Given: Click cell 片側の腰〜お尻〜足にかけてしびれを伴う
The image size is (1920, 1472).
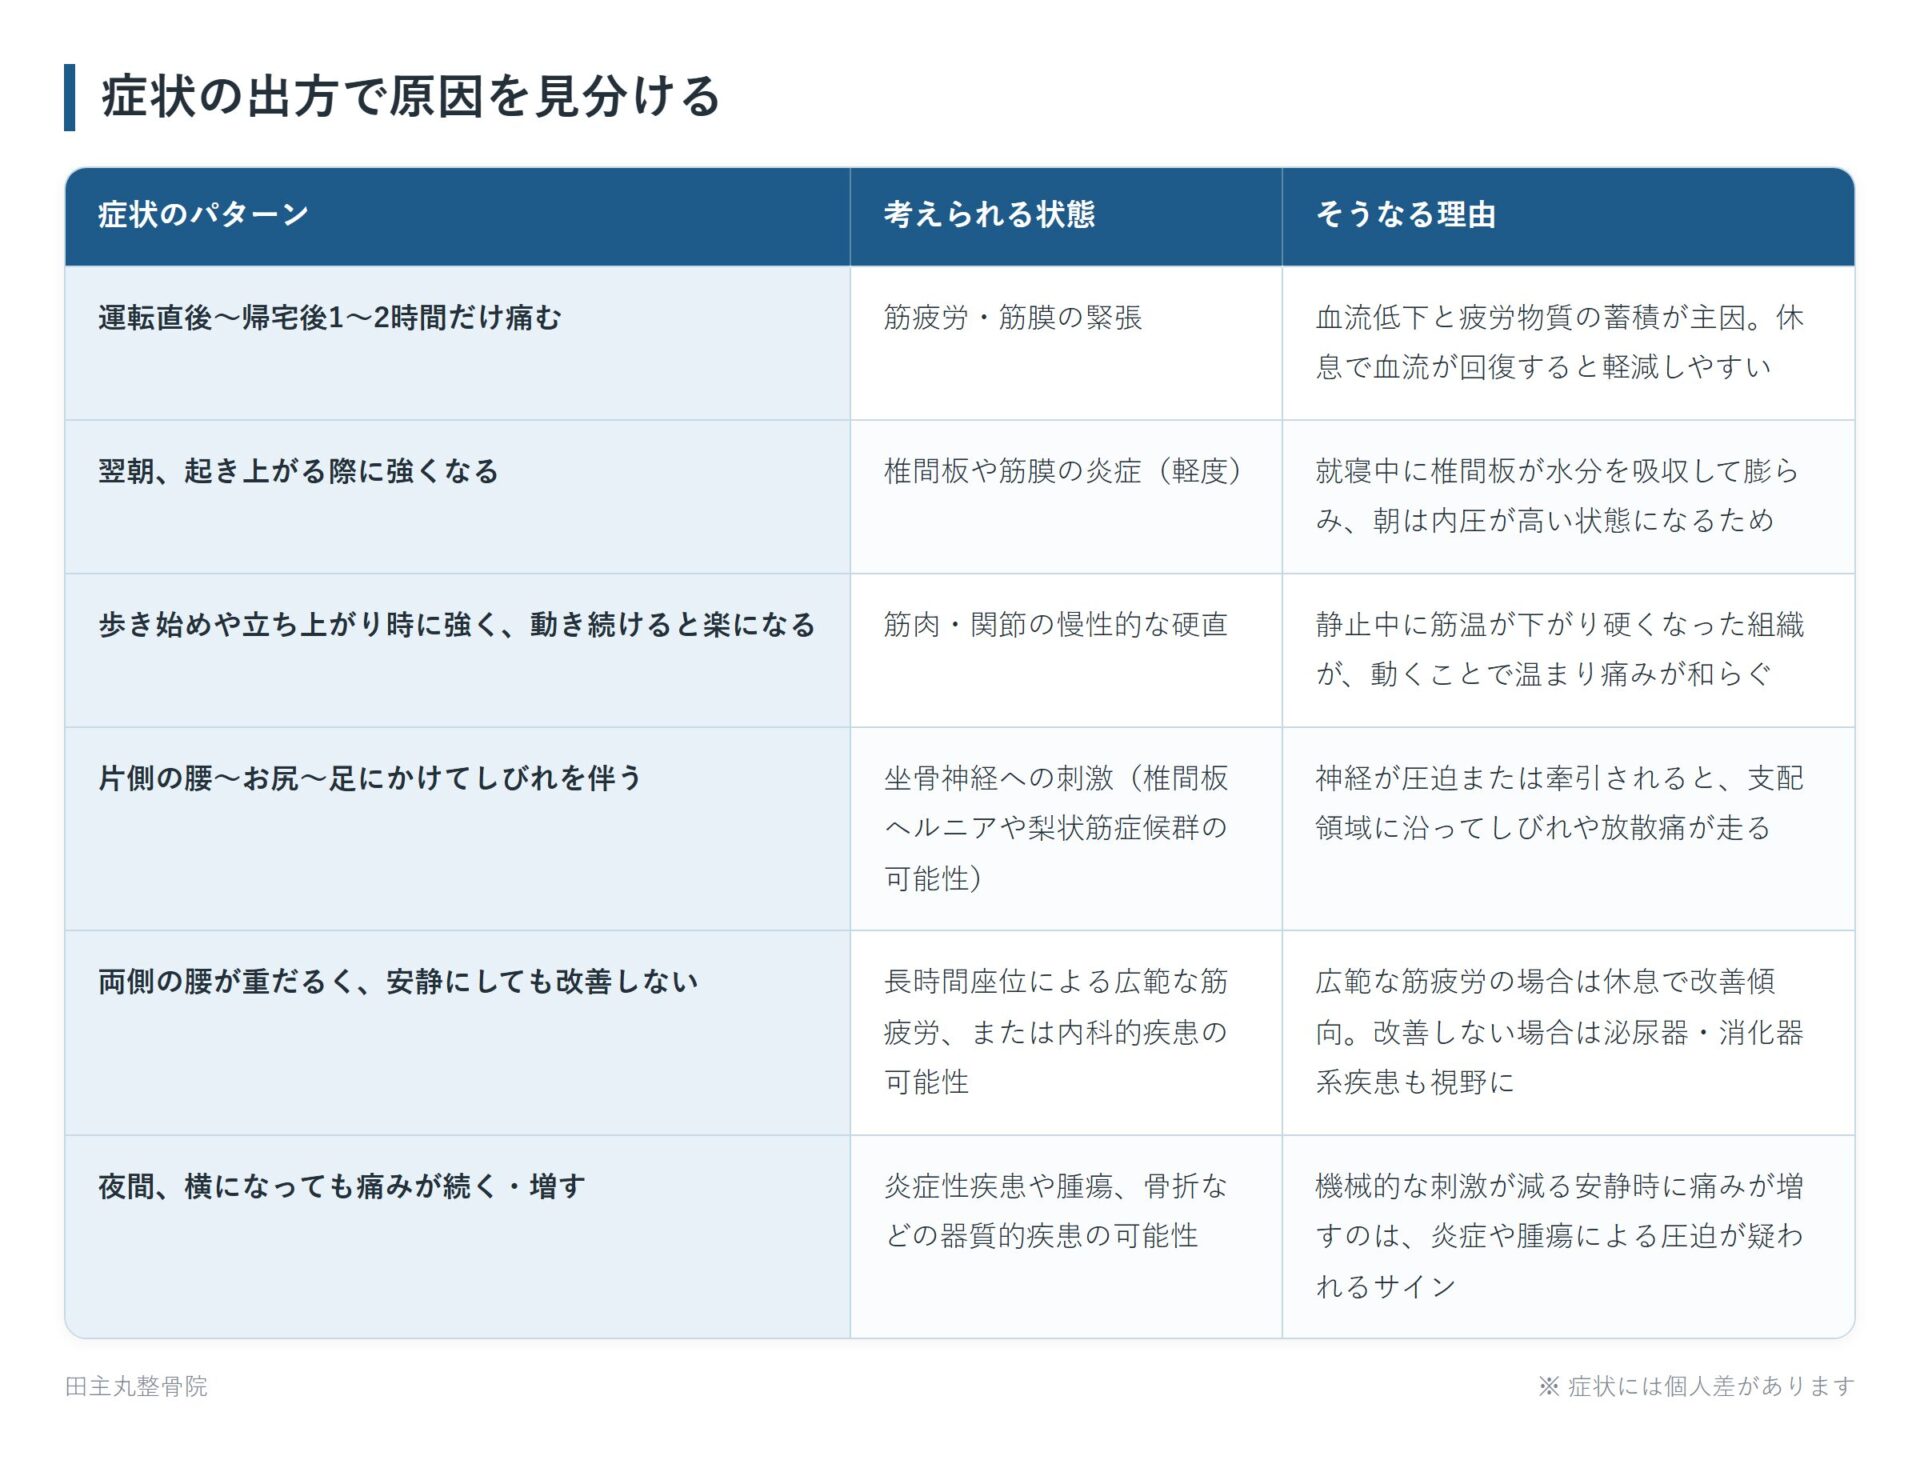Looking at the screenshot, I should [x=457, y=829].
